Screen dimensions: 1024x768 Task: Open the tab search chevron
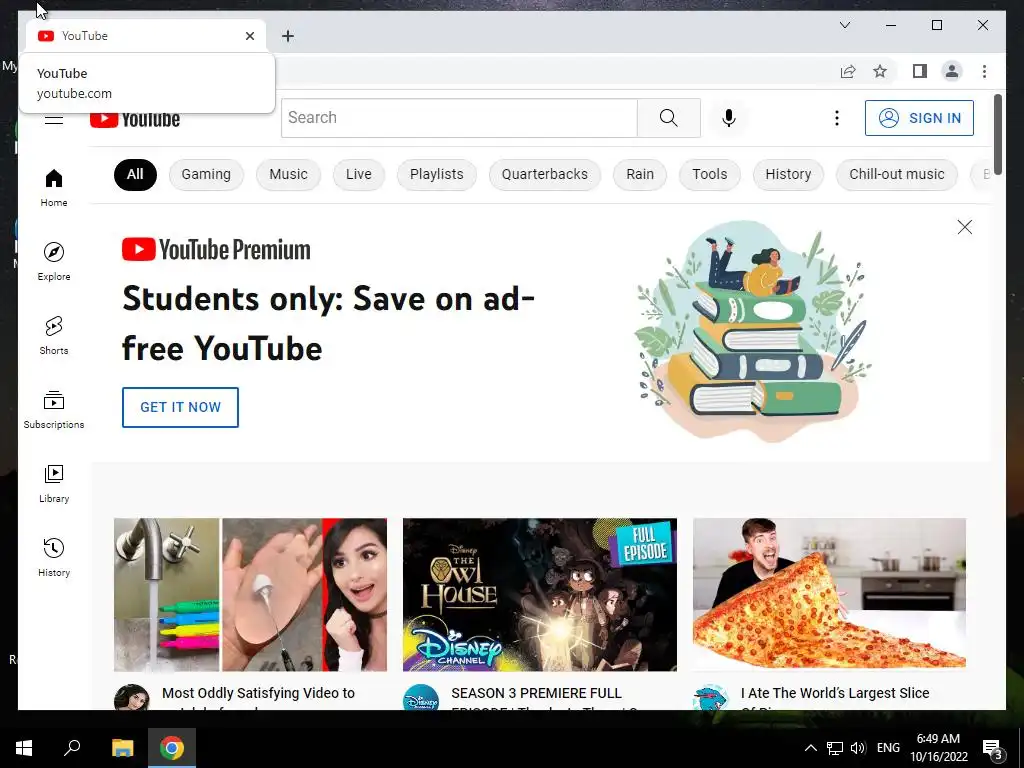click(844, 25)
